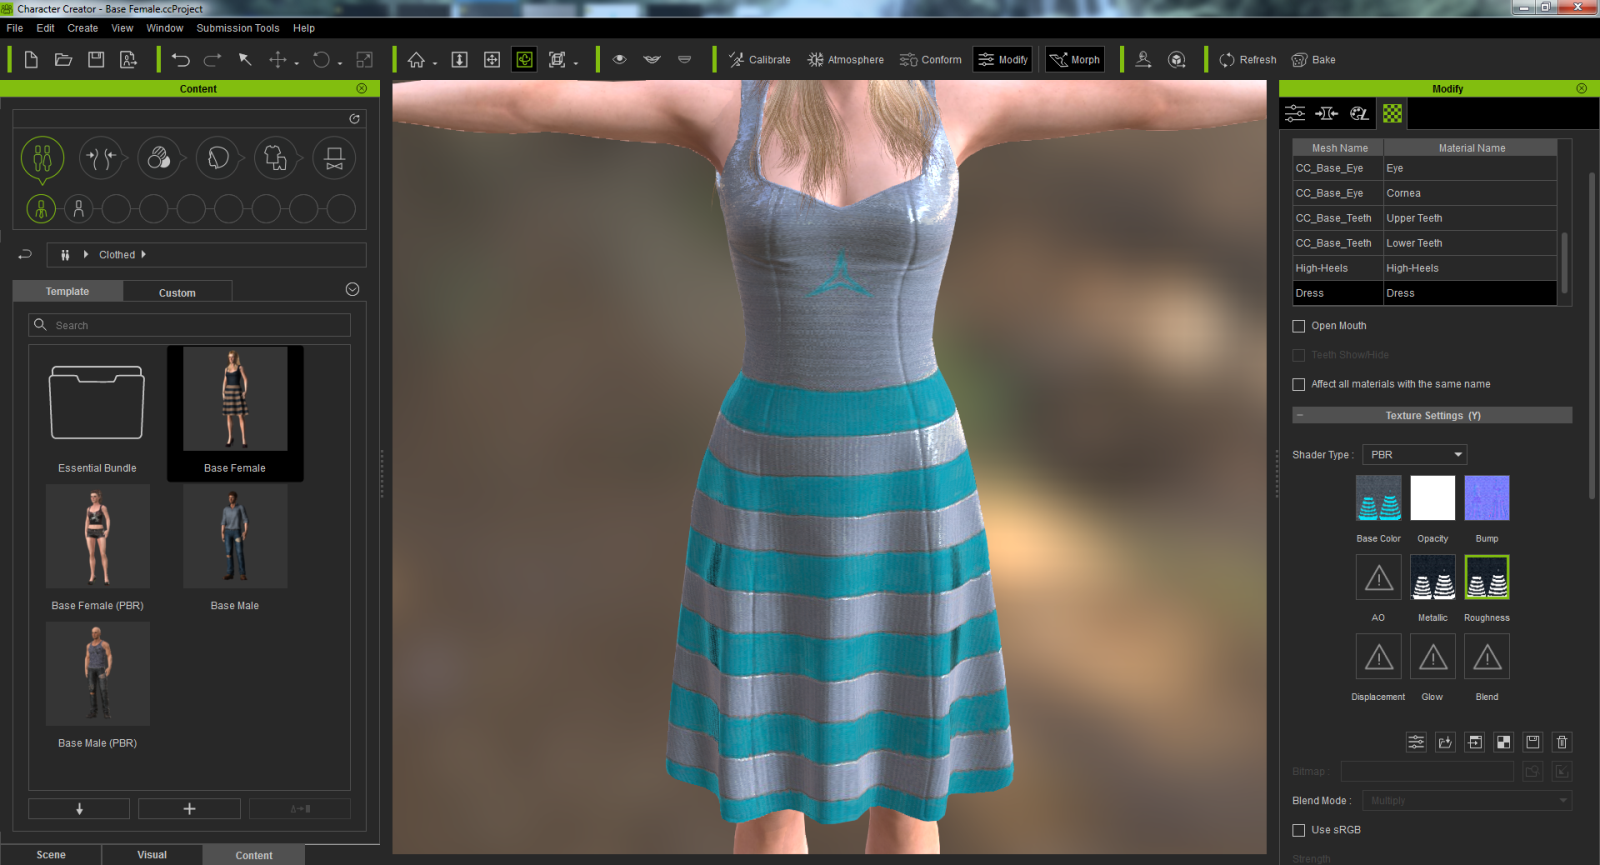Open the Help menu
Viewport: 1600px width, 865px height.
coord(304,28)
